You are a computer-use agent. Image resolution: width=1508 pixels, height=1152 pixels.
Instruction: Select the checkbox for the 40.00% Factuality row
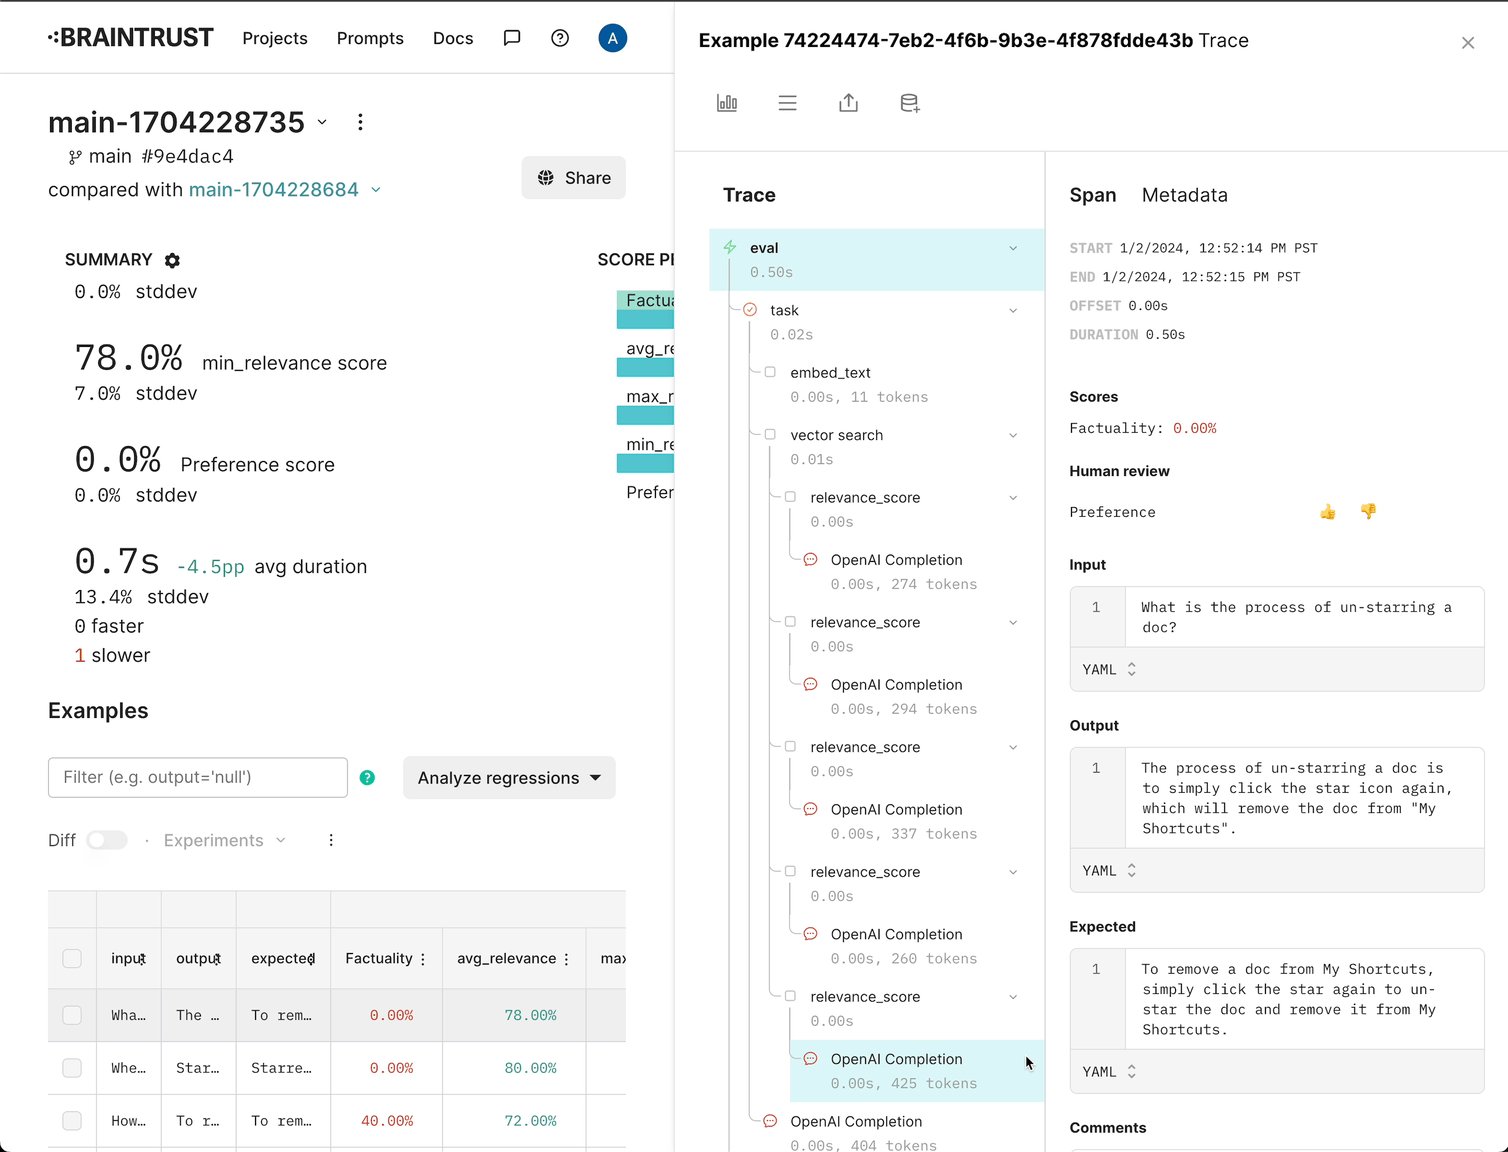(x=72, y=1121)
